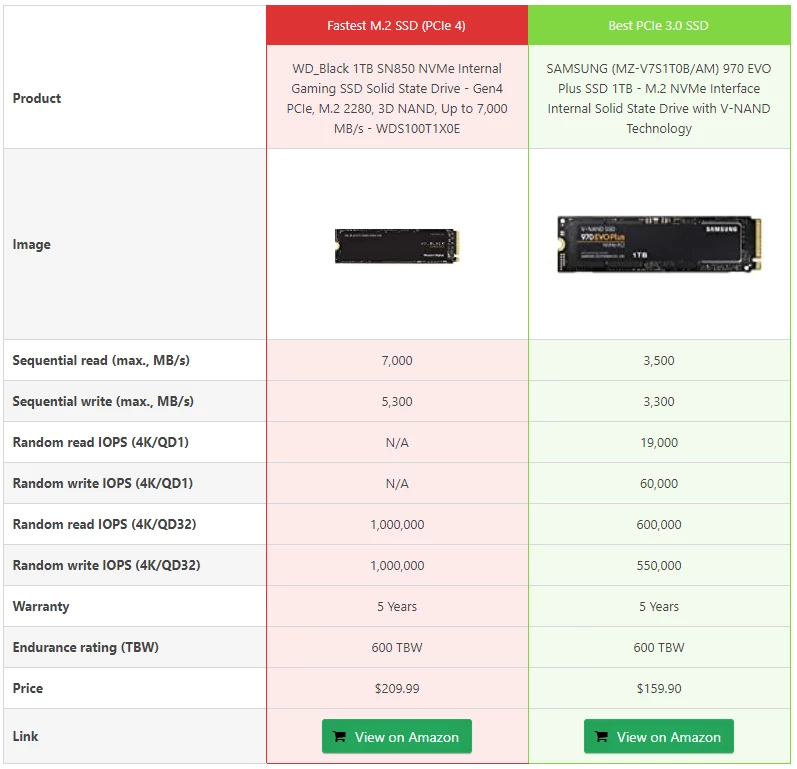The width and height of the screenshot is (797, 769).
Task: Click the SAMSUNG 970 EVO Plus product title
Action: coord(659,98)
